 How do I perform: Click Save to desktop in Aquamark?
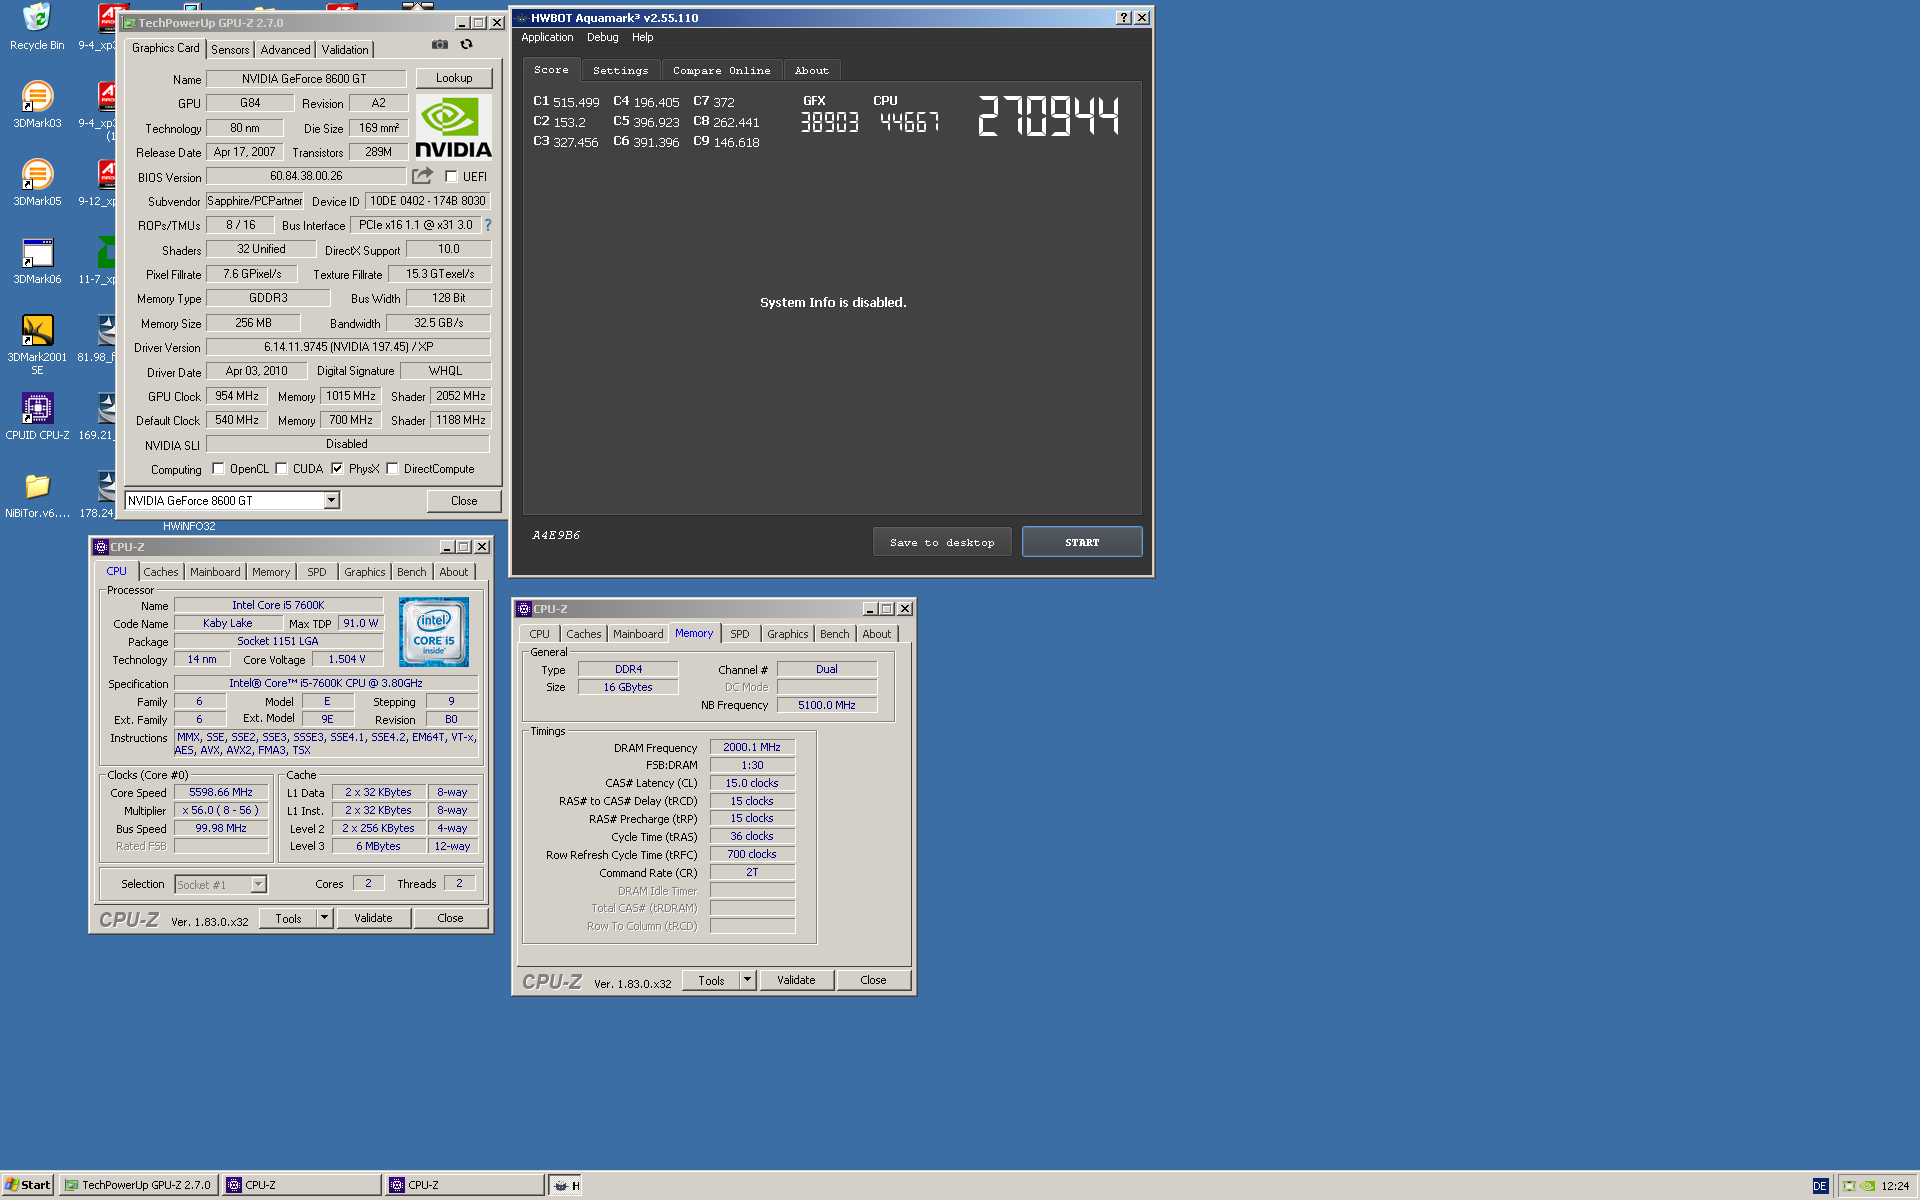942,542
